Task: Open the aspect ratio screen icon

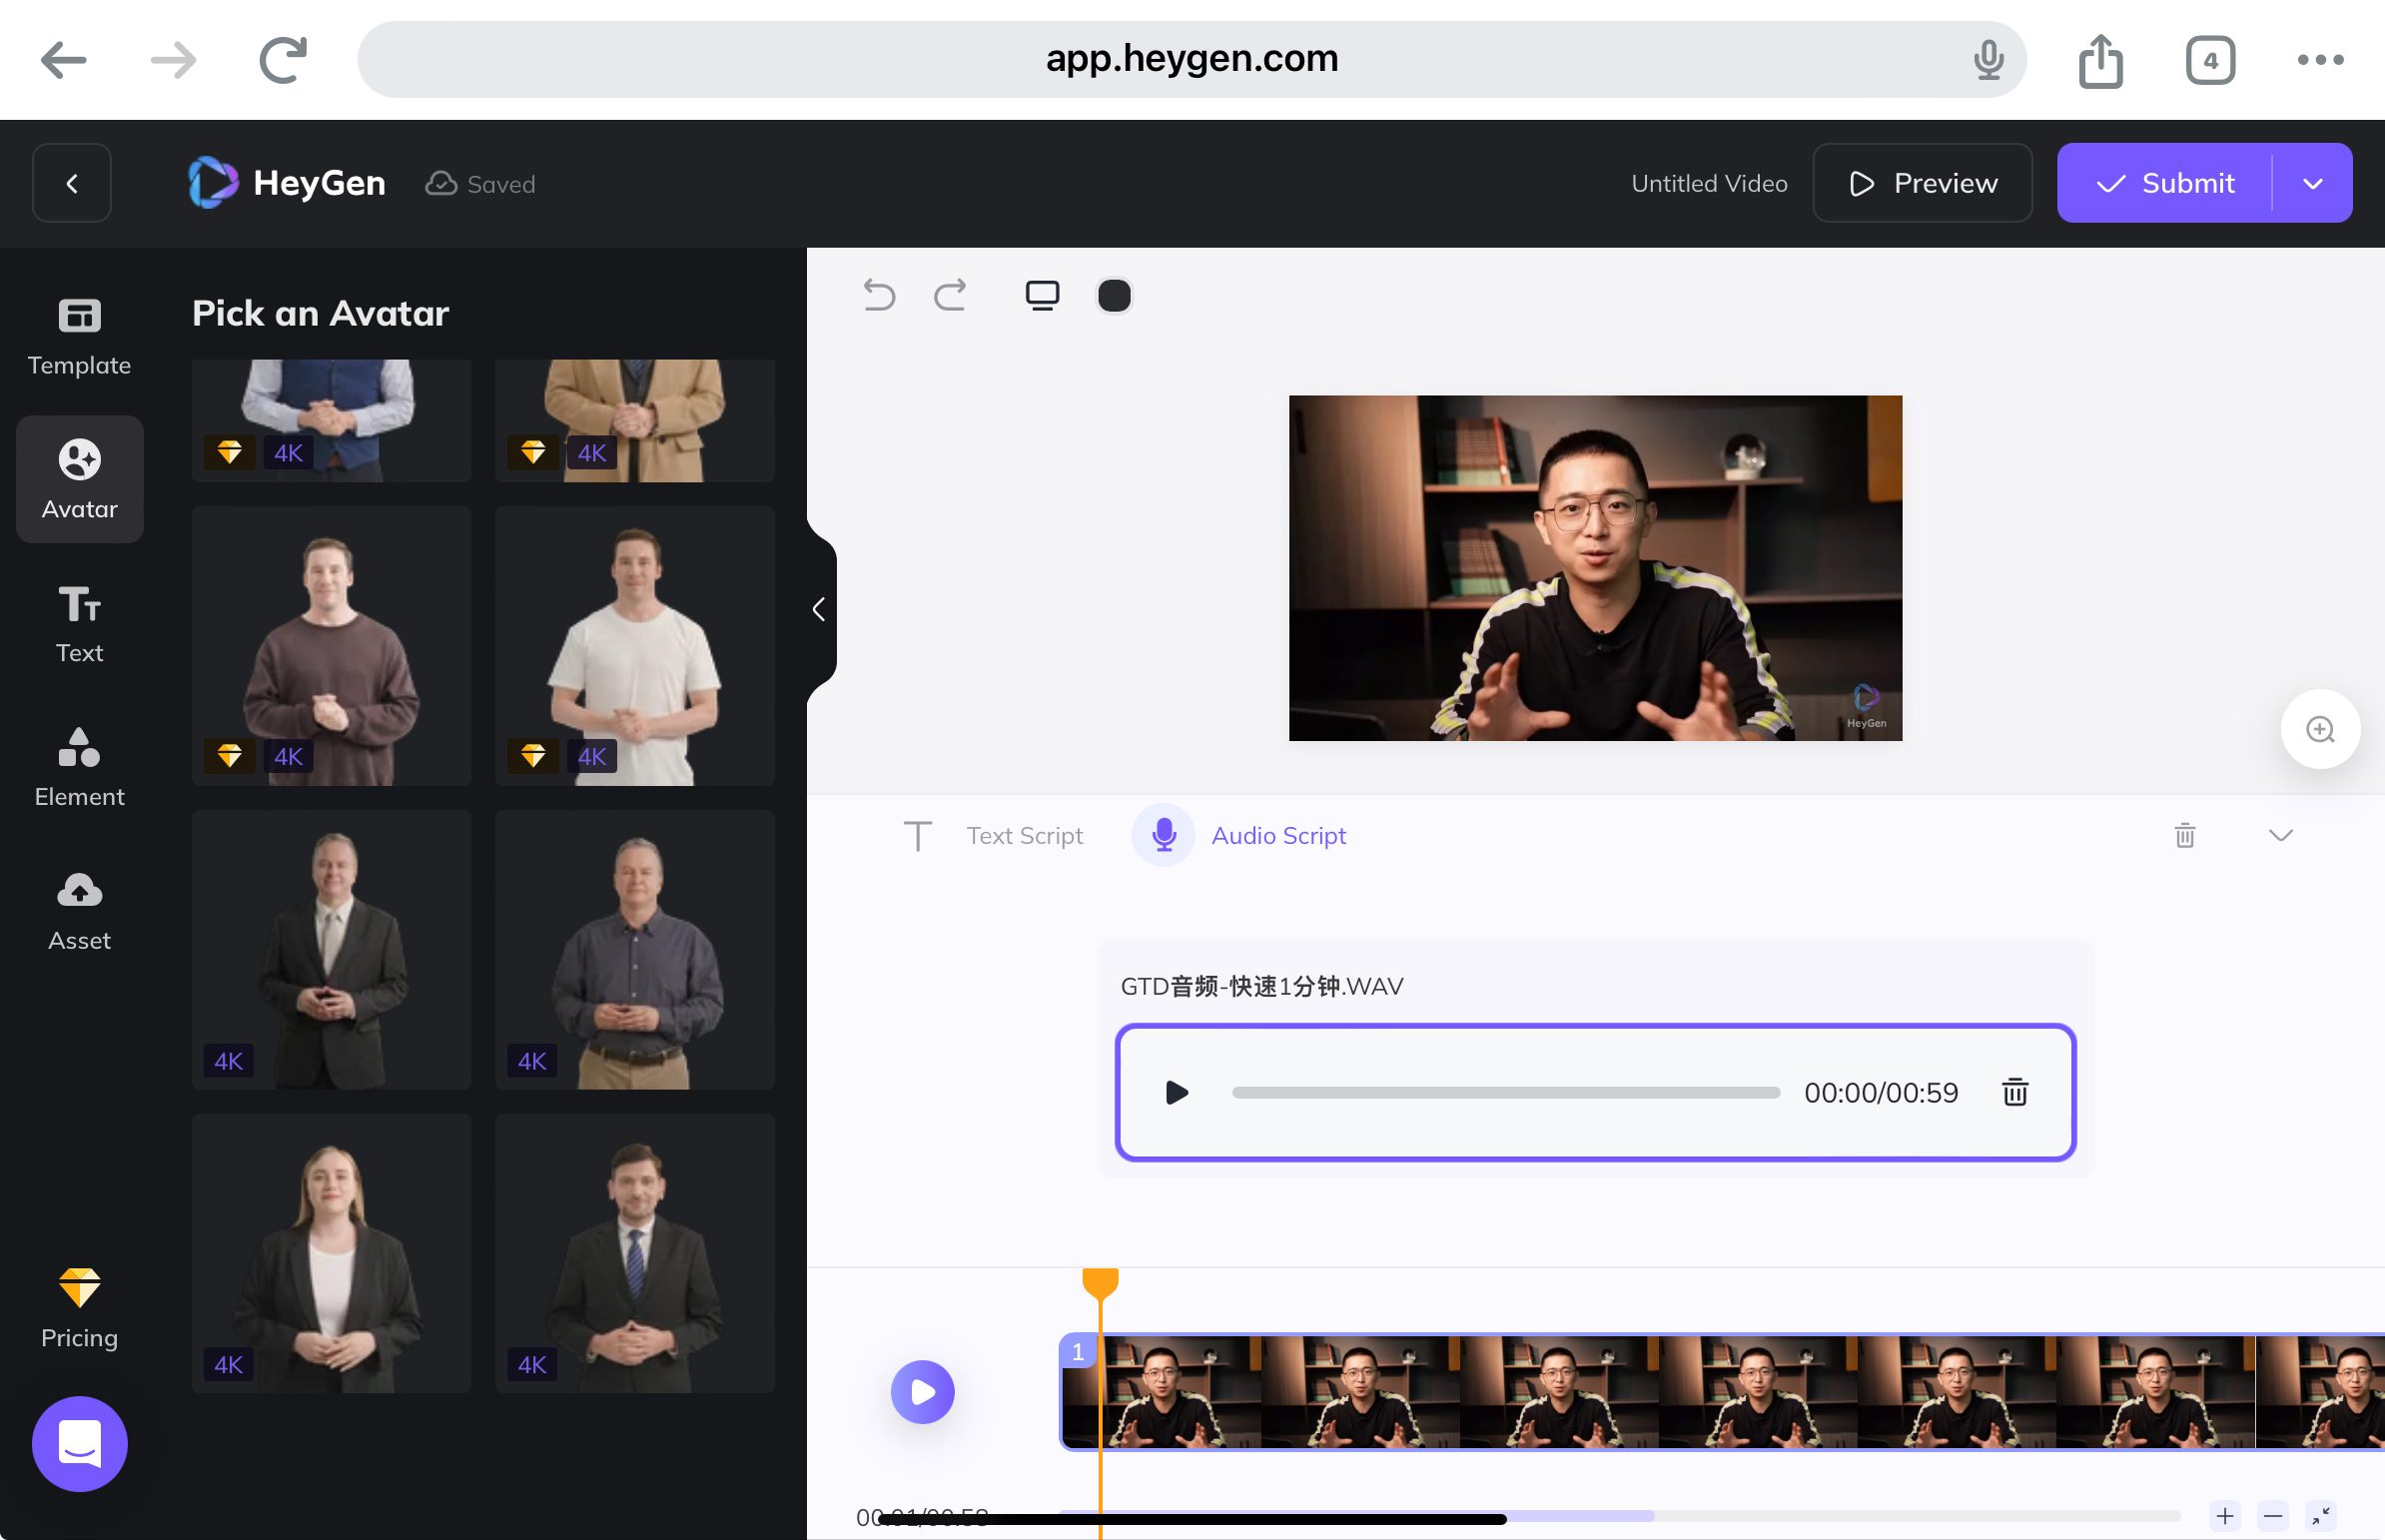Action: [1041, 296]
